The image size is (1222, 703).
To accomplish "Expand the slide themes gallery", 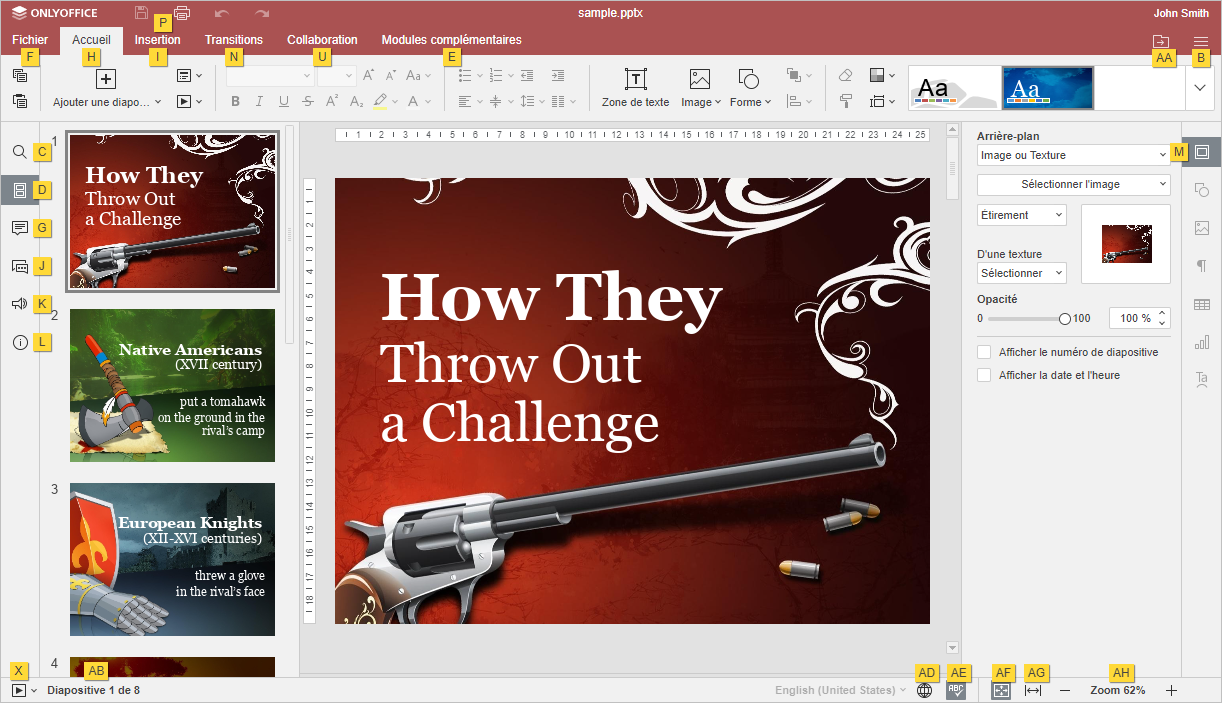I will pyautogui.click(x=1199, y=88).
